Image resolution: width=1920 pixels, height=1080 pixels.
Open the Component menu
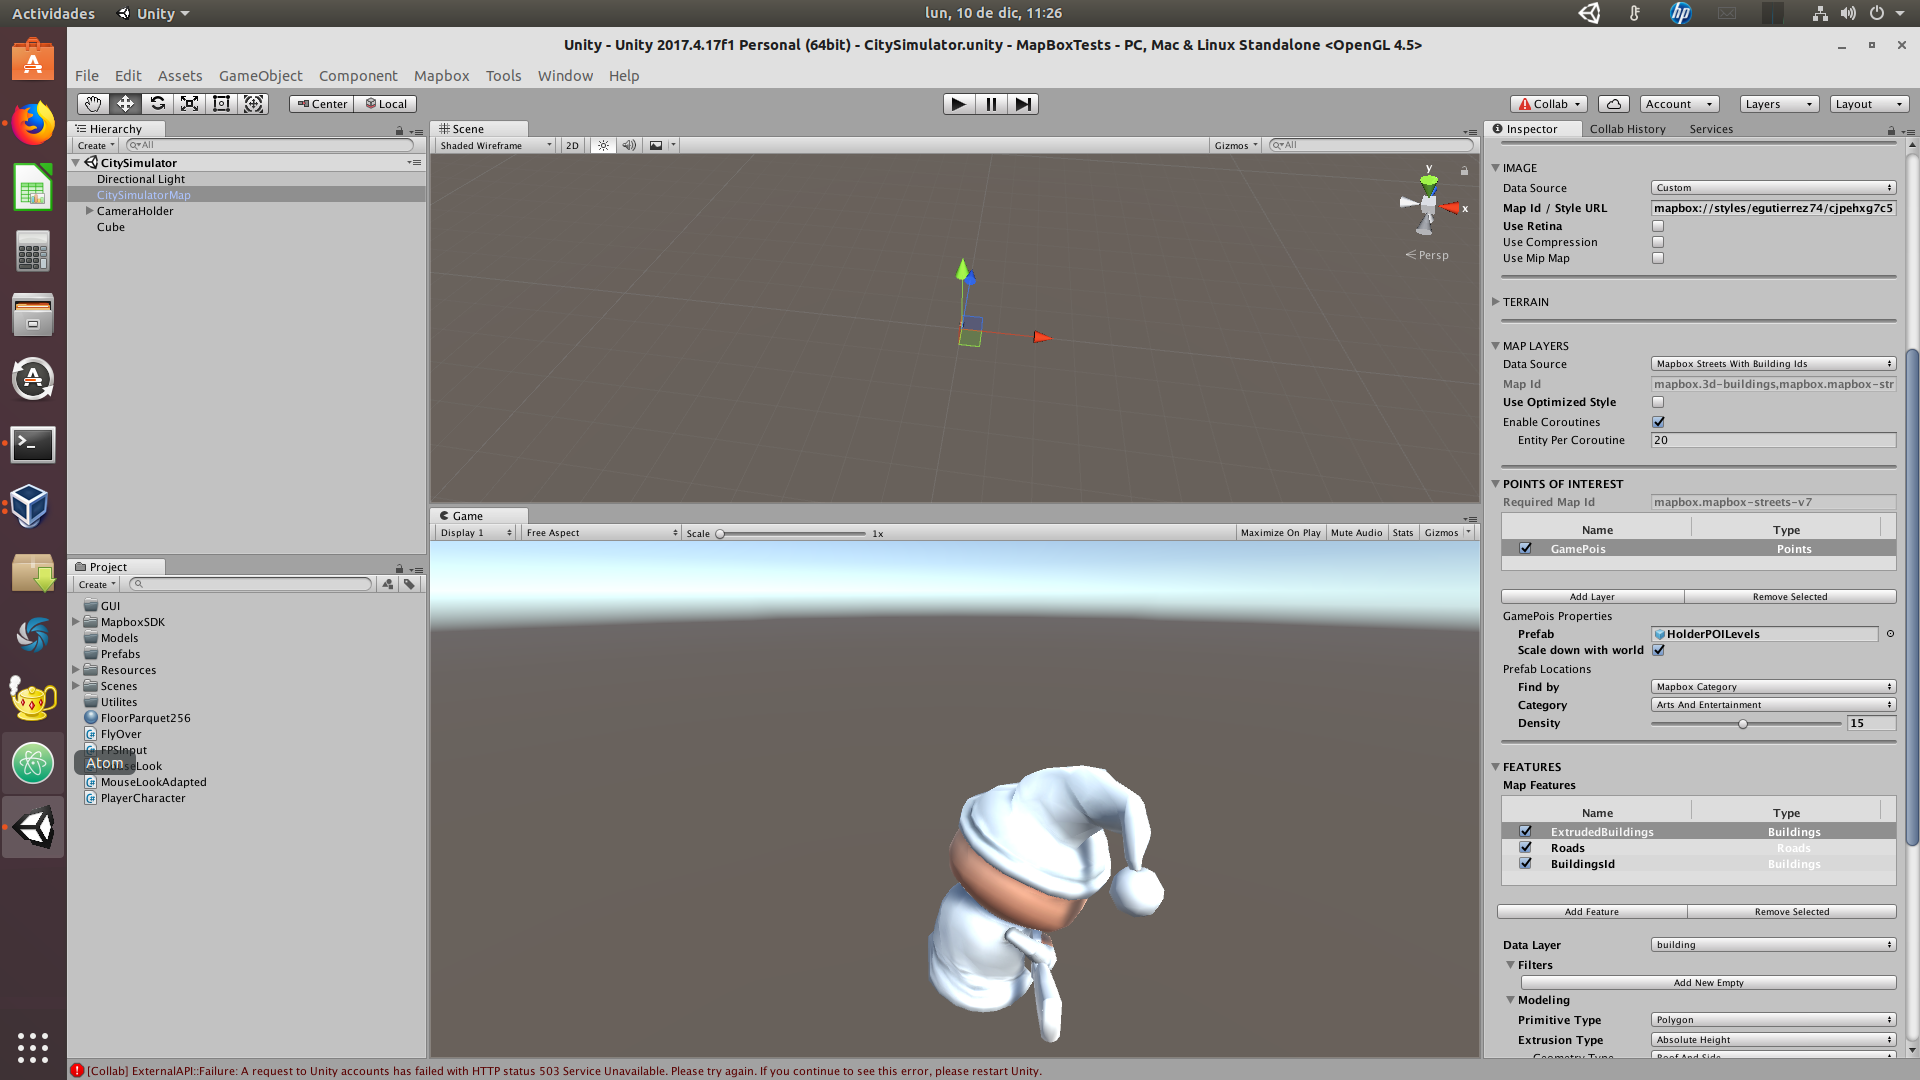coord(358,76)
